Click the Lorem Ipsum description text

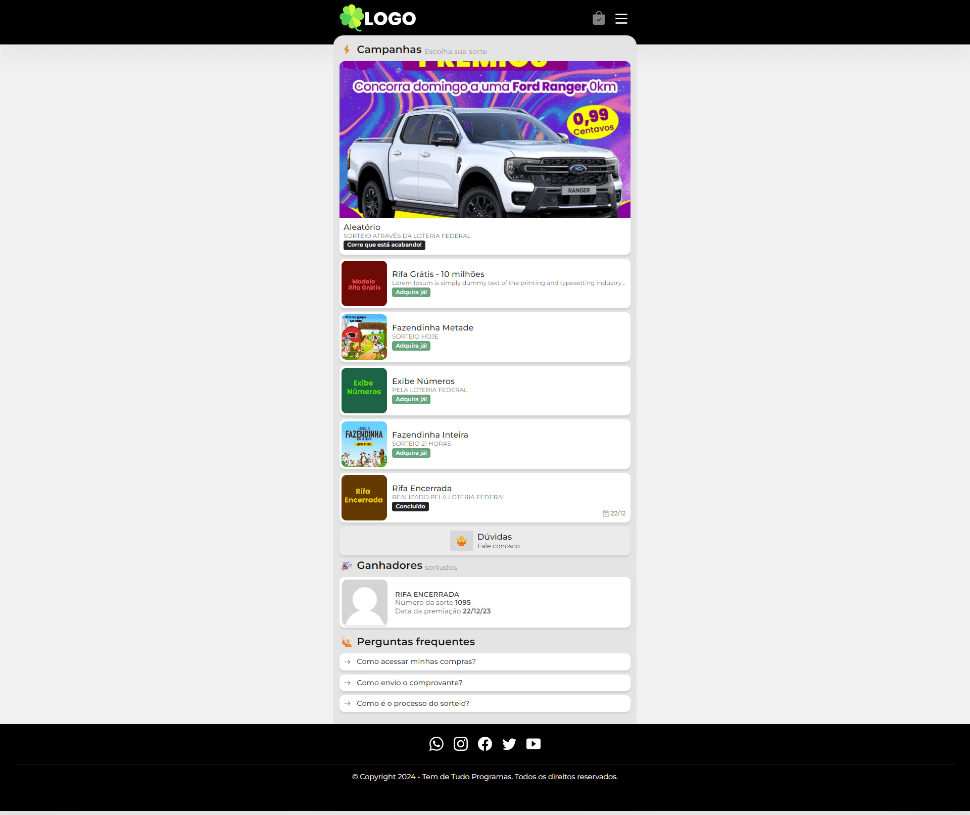(x=509, y=283)
